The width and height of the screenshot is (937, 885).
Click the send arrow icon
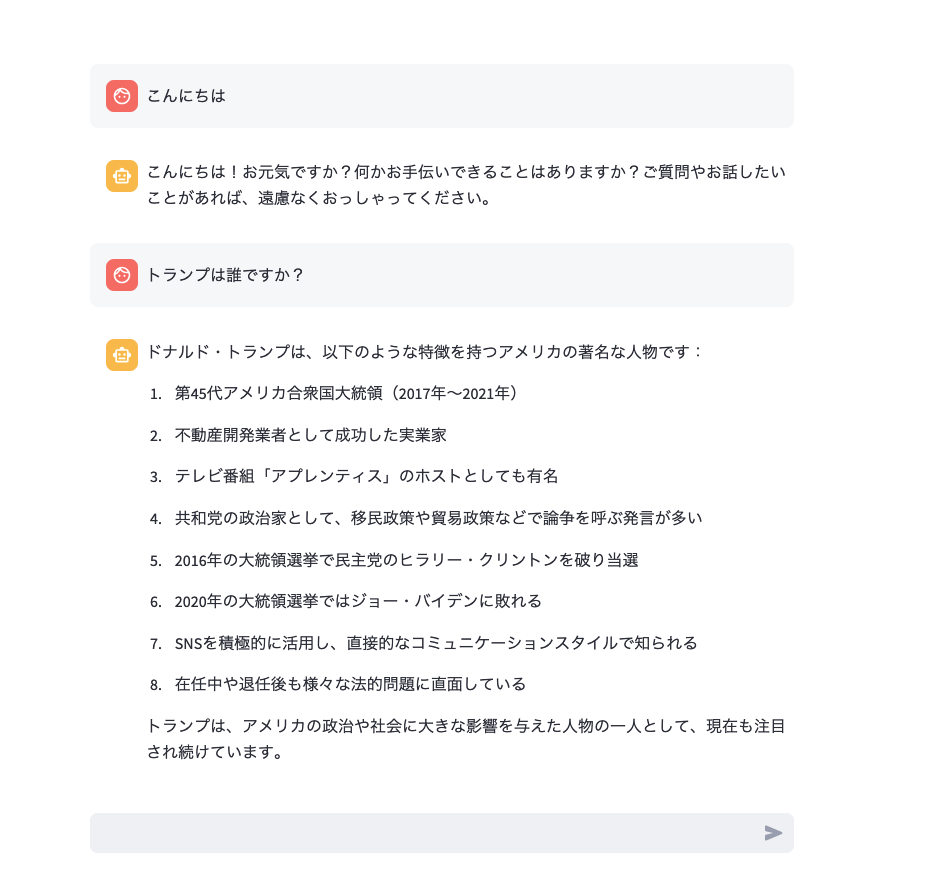[773, 832]
